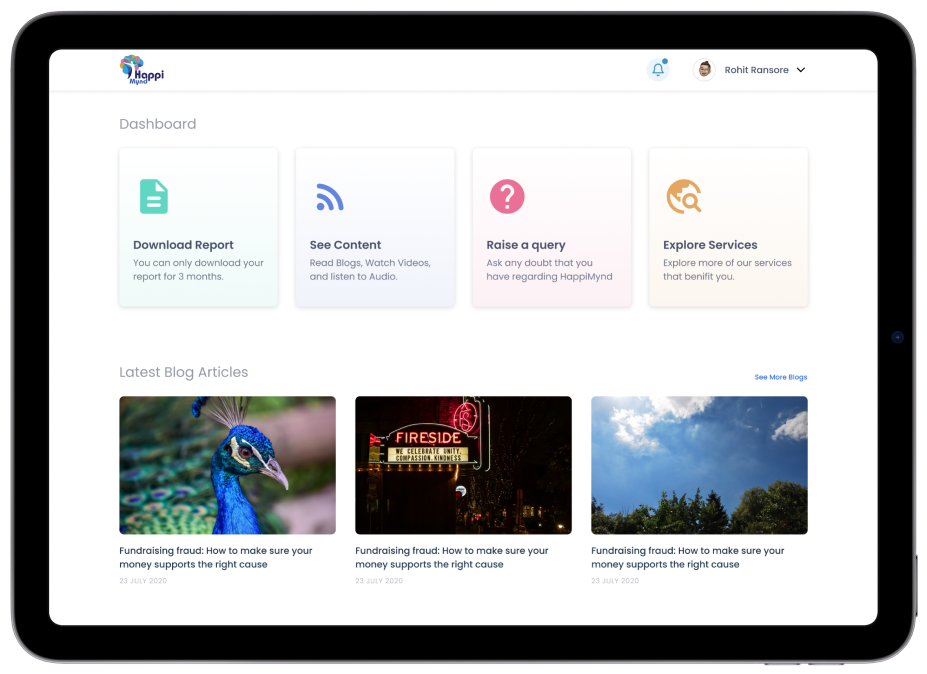Open the Explore Services card title
Screen dimensions: 927x674
(710, 245)
